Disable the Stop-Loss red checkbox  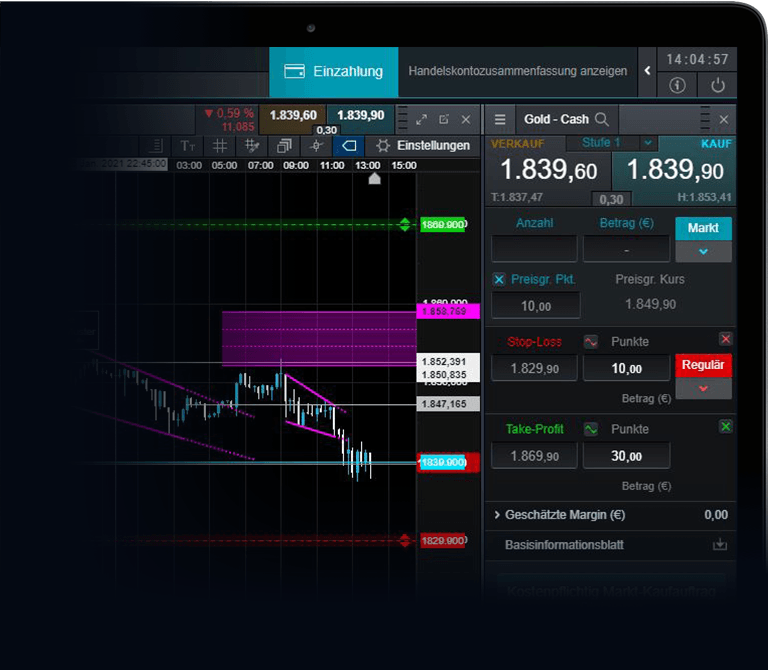click(x=725, y=340)
